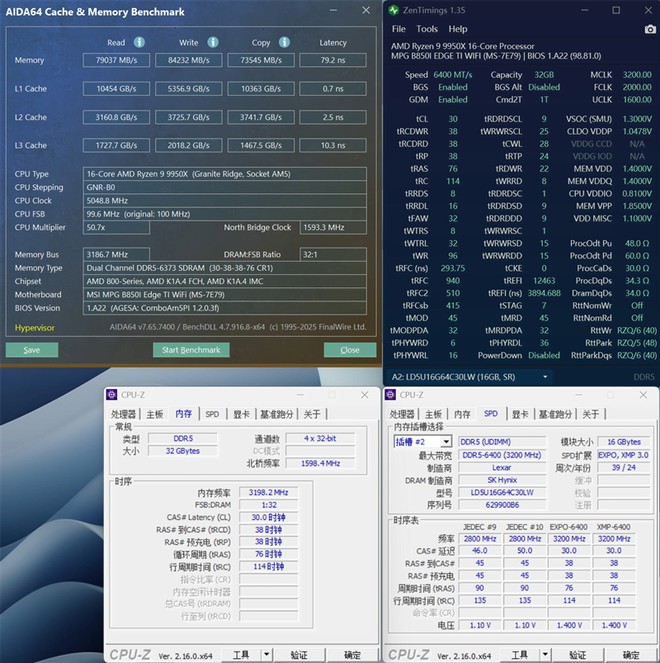This screenshot has height=663, width=660.
Task: Switch to the 显卡 tab in left CPU-Z window
Action: tap(241, 414)
